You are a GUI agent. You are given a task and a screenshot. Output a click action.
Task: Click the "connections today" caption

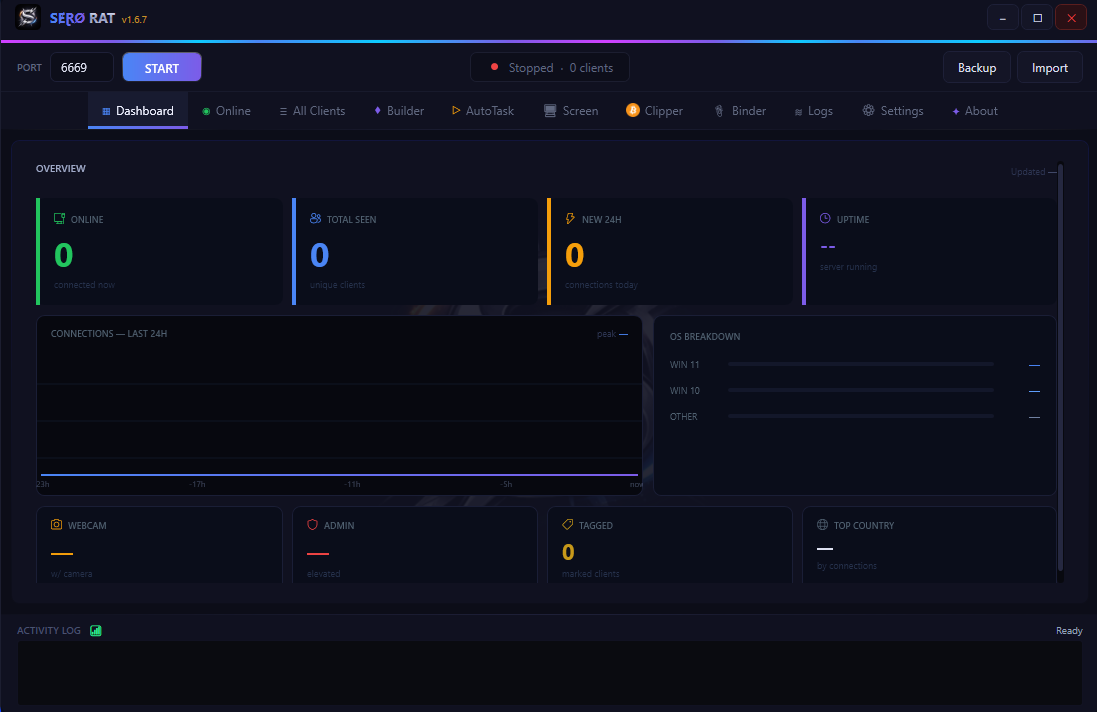point(601,285)
